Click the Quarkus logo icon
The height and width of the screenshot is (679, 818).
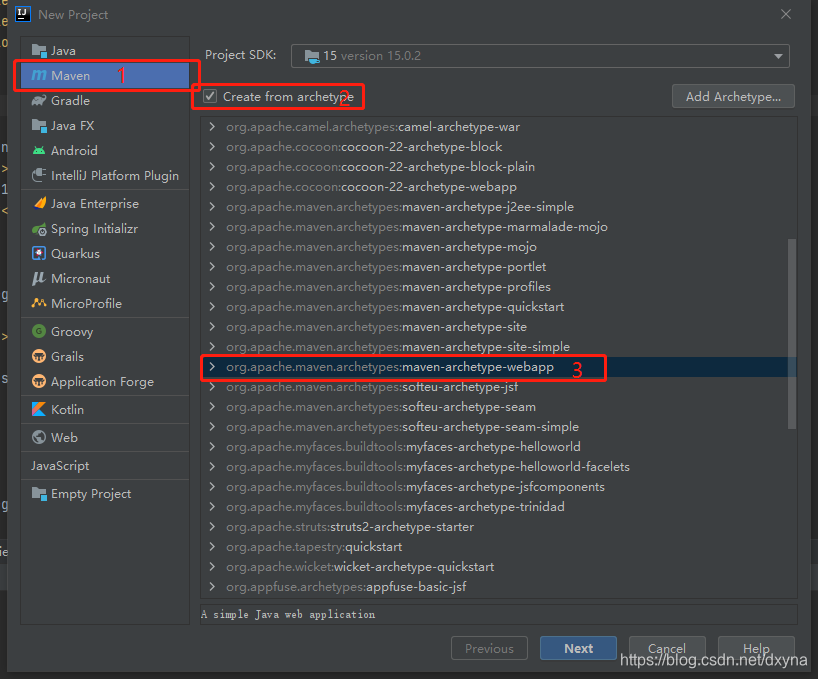[x=39, y=253]
